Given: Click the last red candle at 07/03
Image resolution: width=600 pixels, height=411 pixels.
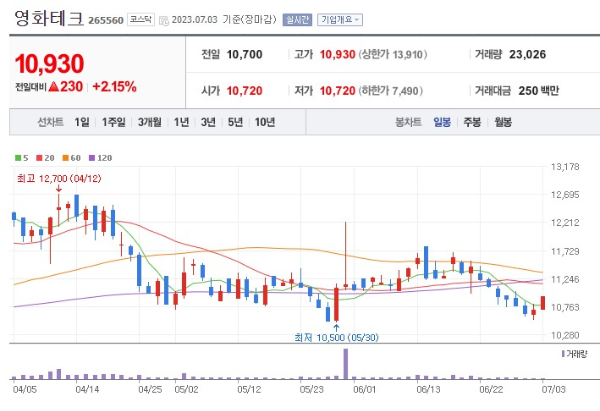Looking at the screenshot, I should pos(543,303).
